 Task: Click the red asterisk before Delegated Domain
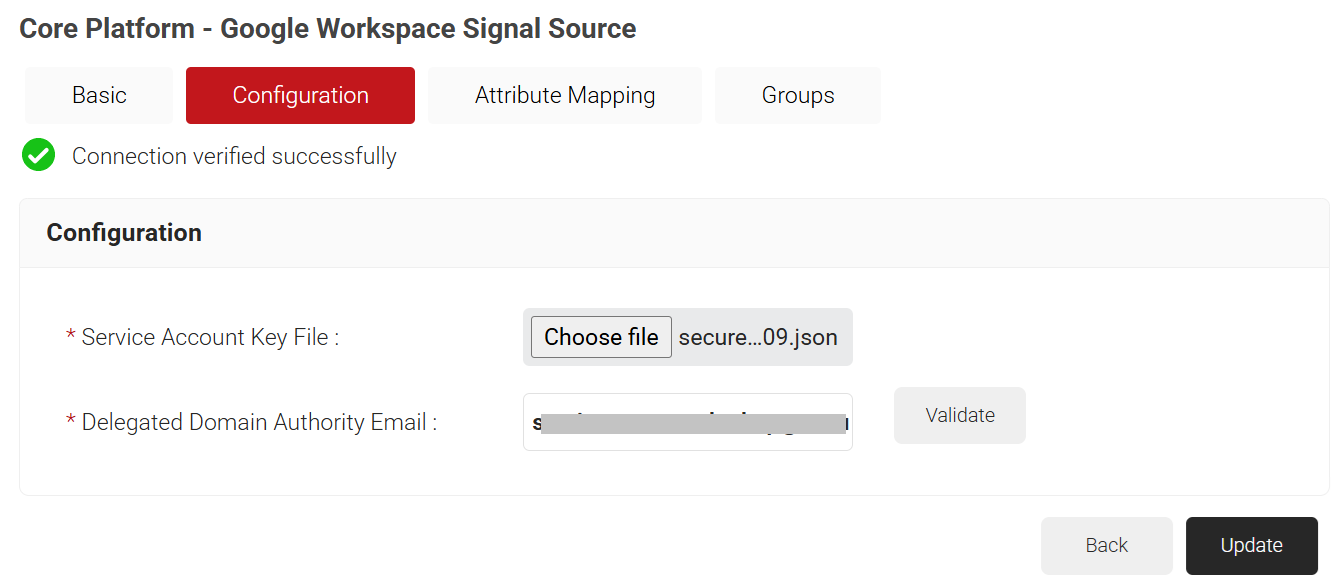pyautogui.click(x=71, y=423)
